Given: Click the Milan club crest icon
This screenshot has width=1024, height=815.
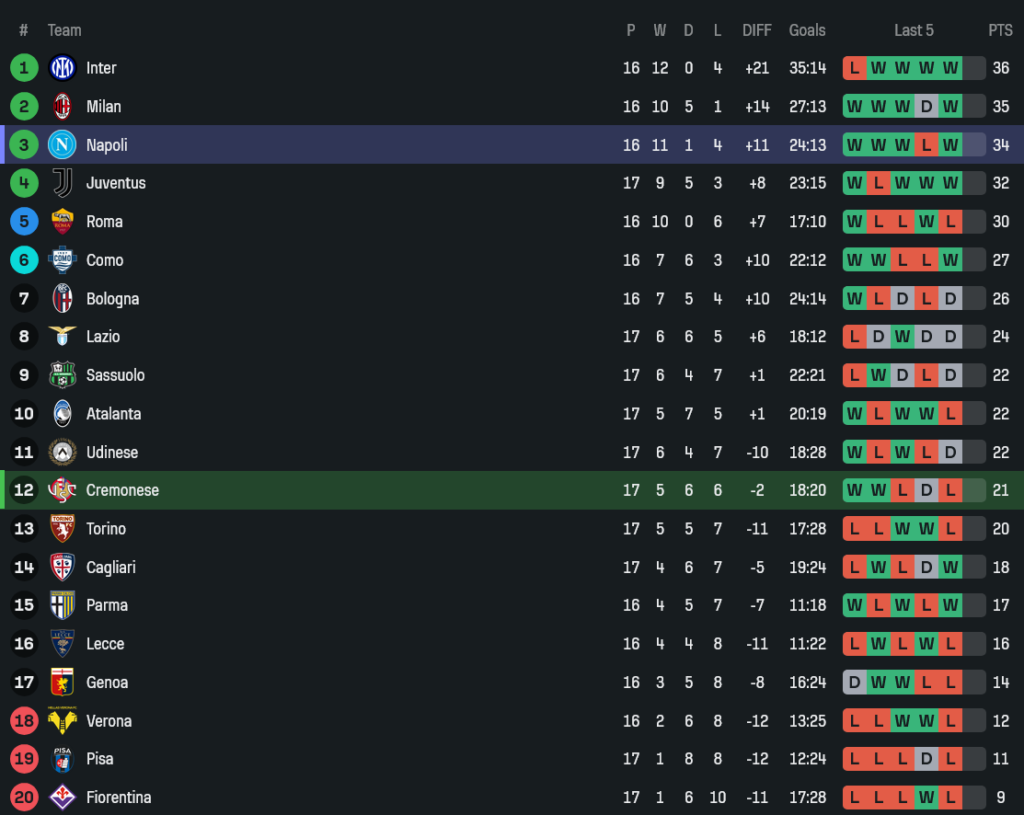Looking at the screenshot, I should pos(63,106).
